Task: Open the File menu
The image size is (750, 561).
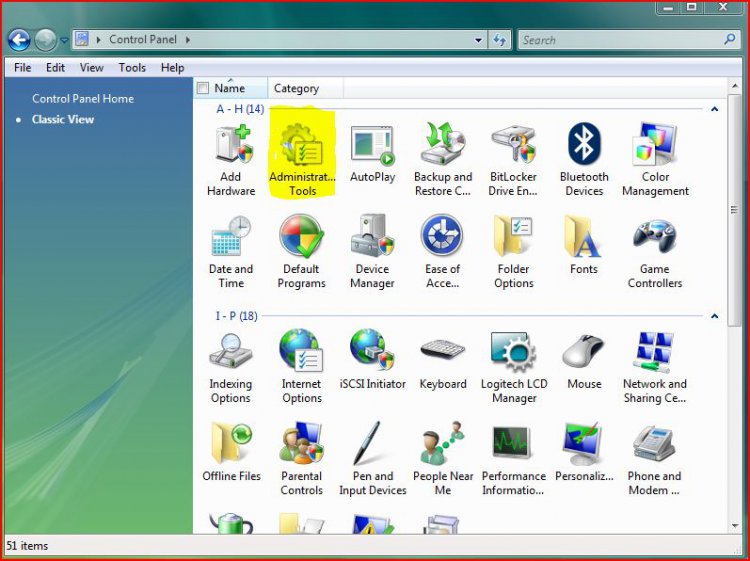Action: 22,67
